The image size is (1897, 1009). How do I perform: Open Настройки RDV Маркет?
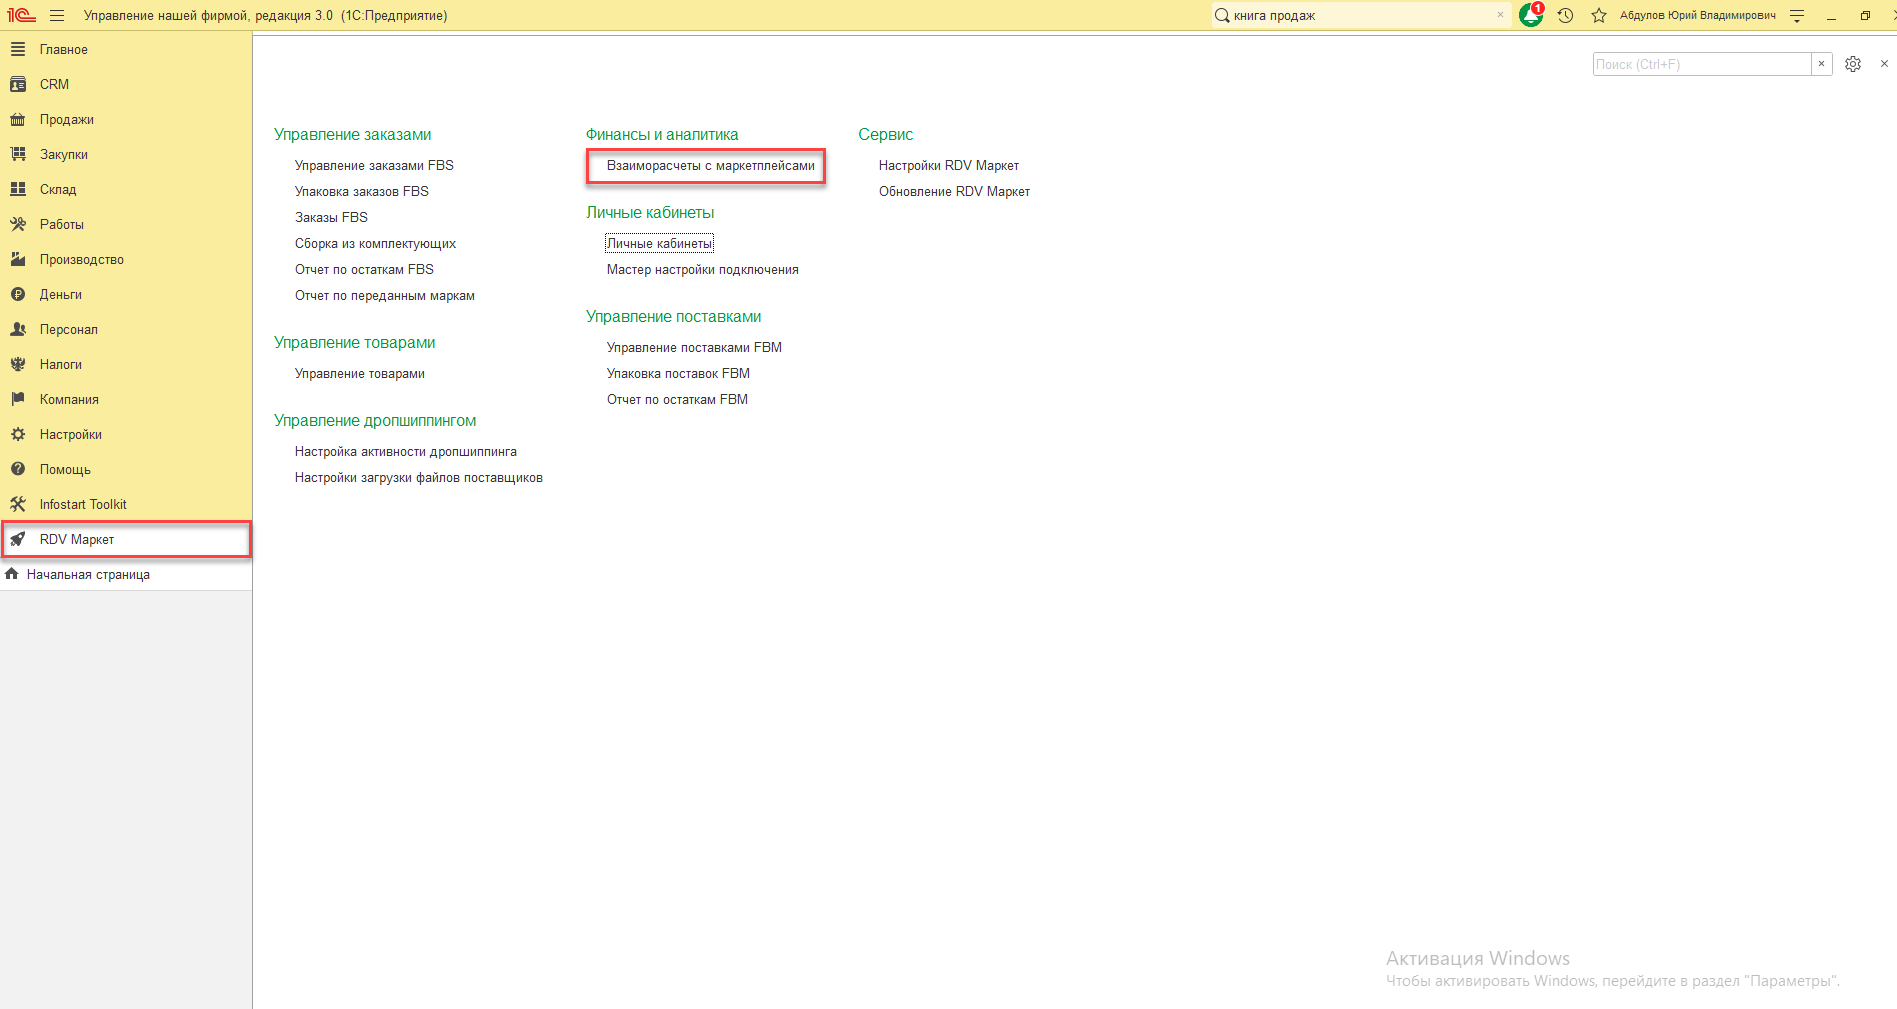click(x=949, y=165)
